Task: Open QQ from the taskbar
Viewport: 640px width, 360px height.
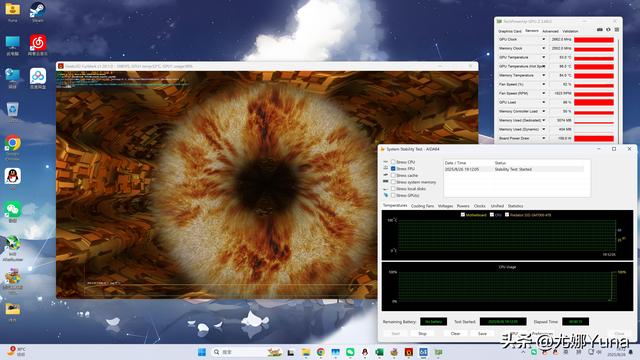Action: (364, 352)
